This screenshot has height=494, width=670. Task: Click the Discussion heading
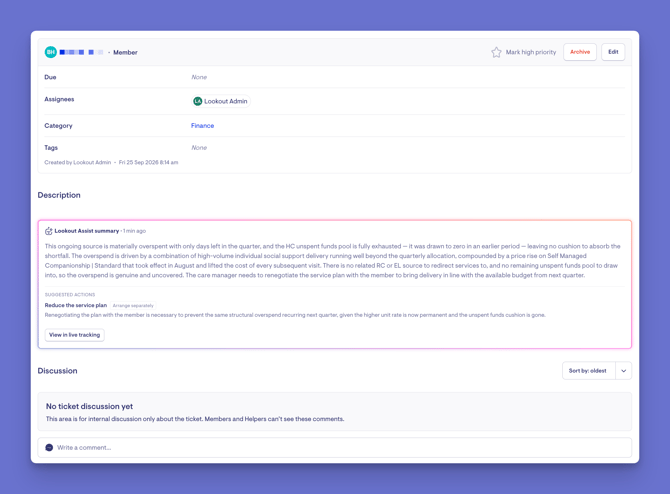57,371
